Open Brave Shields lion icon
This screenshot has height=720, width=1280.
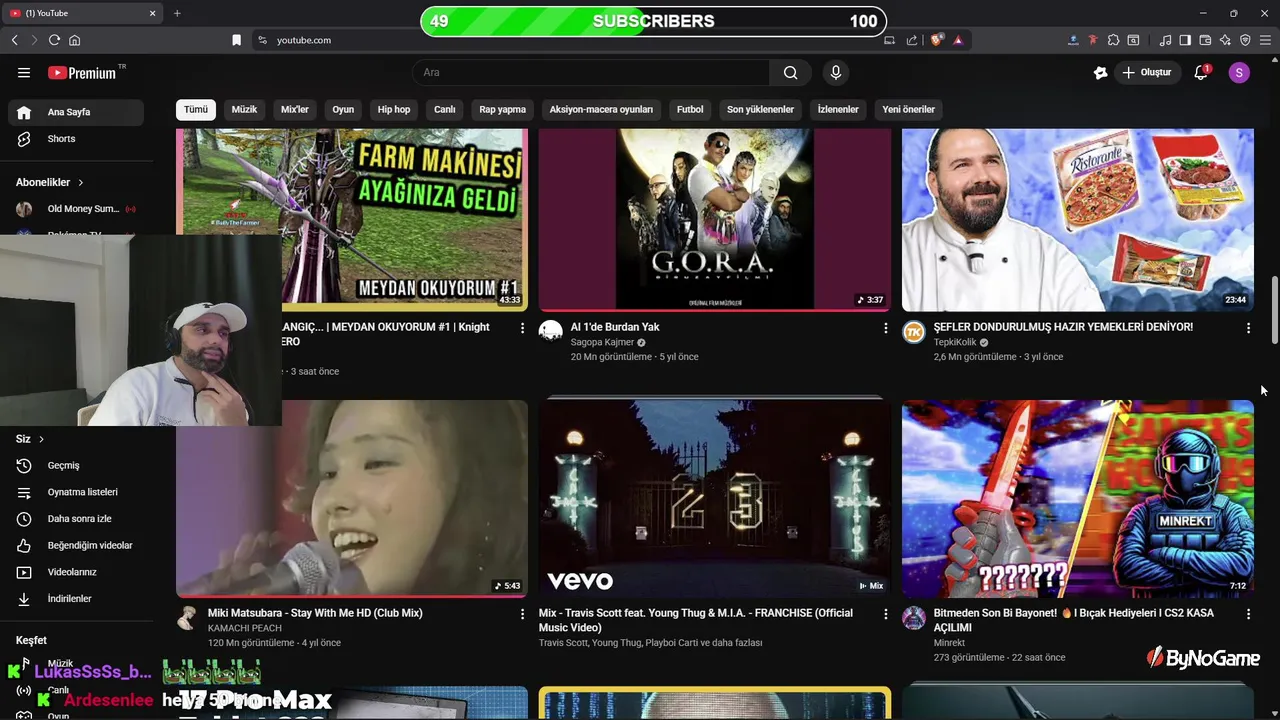point(937,40)
